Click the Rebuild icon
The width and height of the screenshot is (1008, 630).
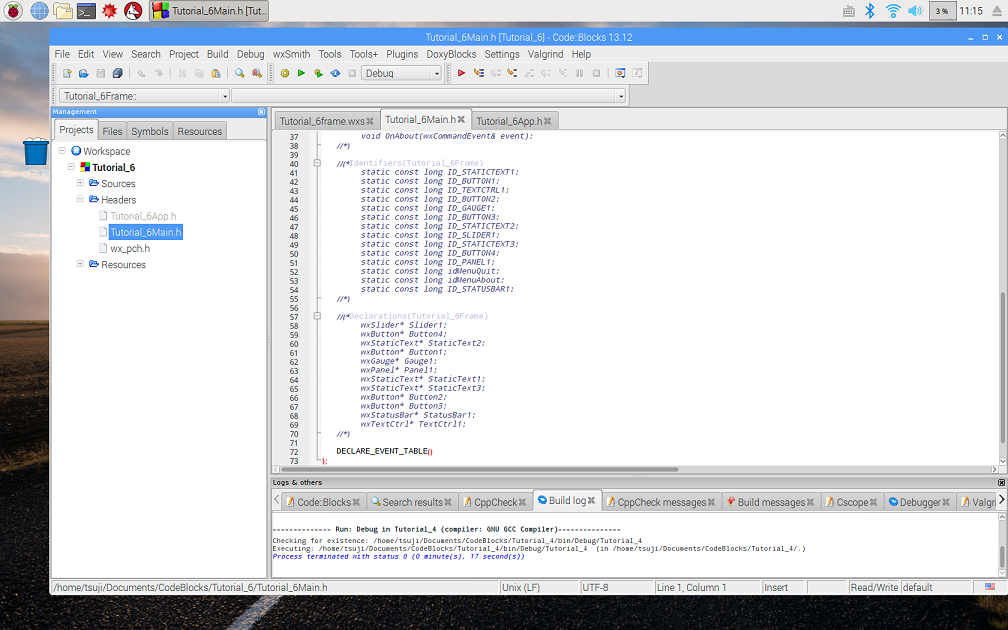(x=335, y=73)
